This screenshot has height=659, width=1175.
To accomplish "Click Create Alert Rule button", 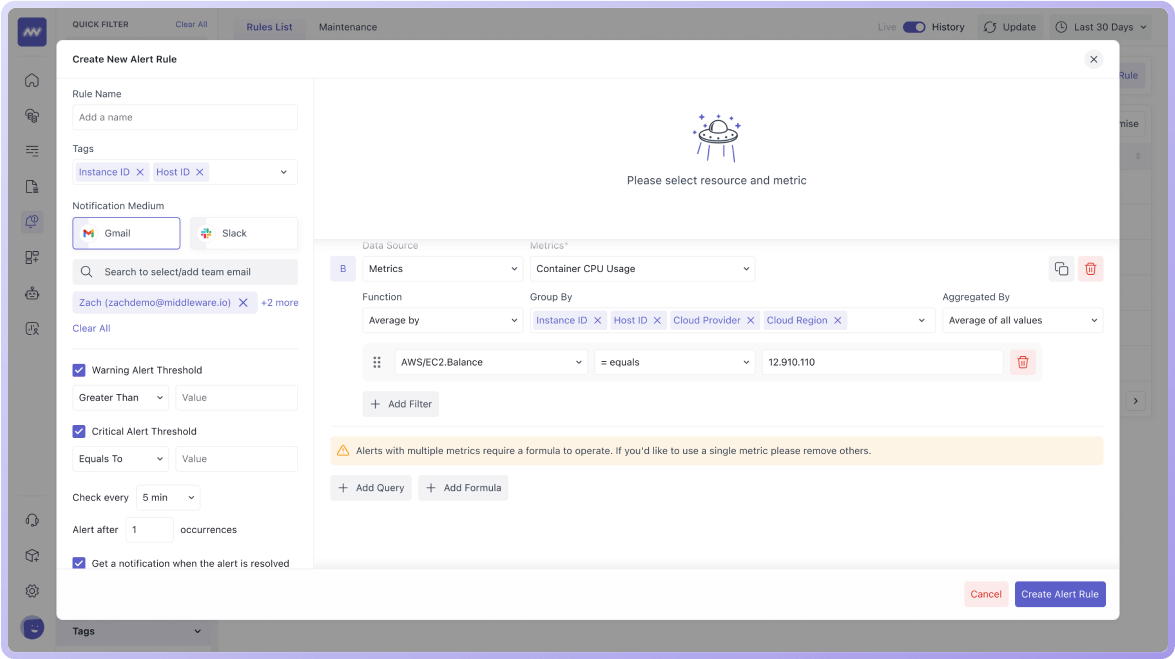I will click(x=1060, y=594).
